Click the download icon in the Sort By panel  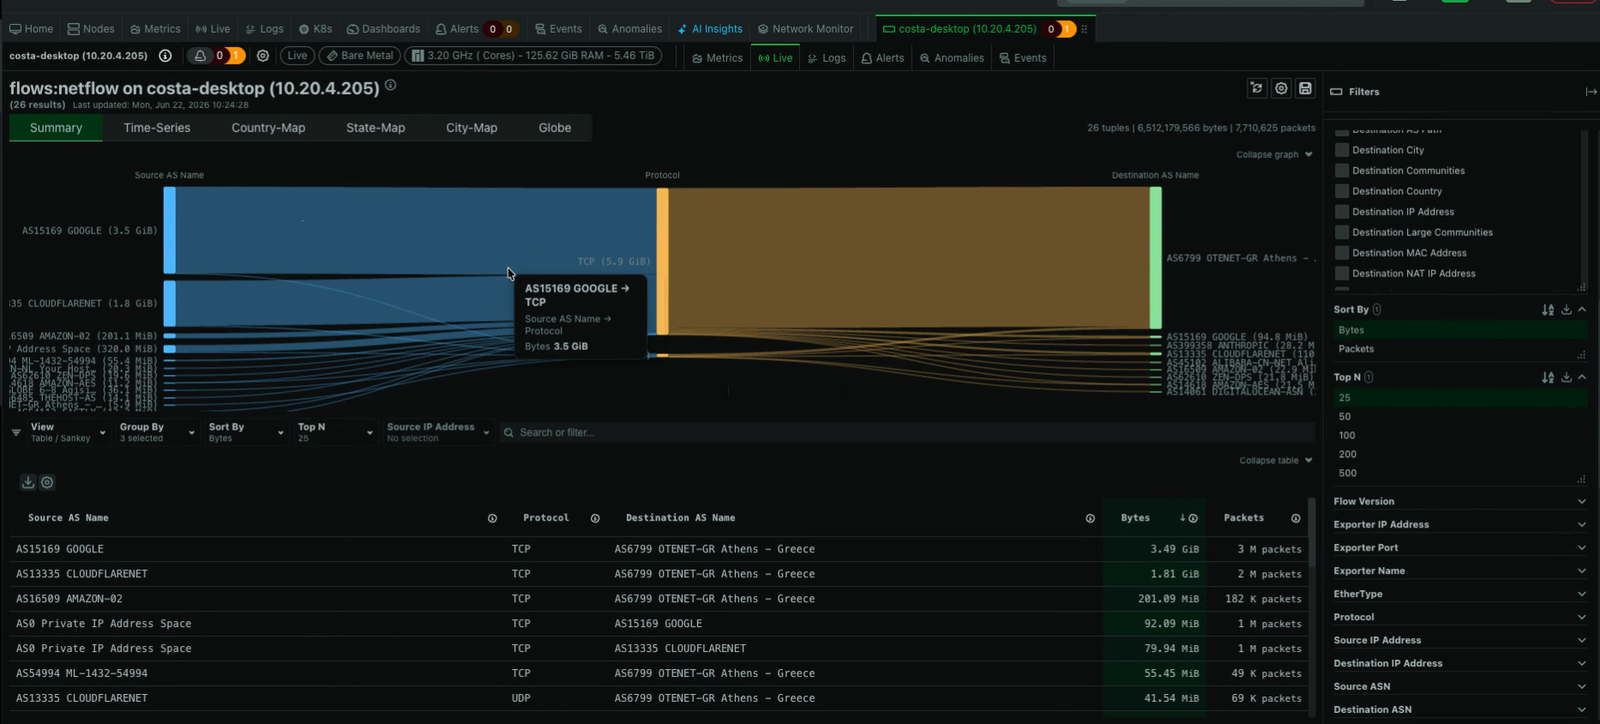point(1566,310)
